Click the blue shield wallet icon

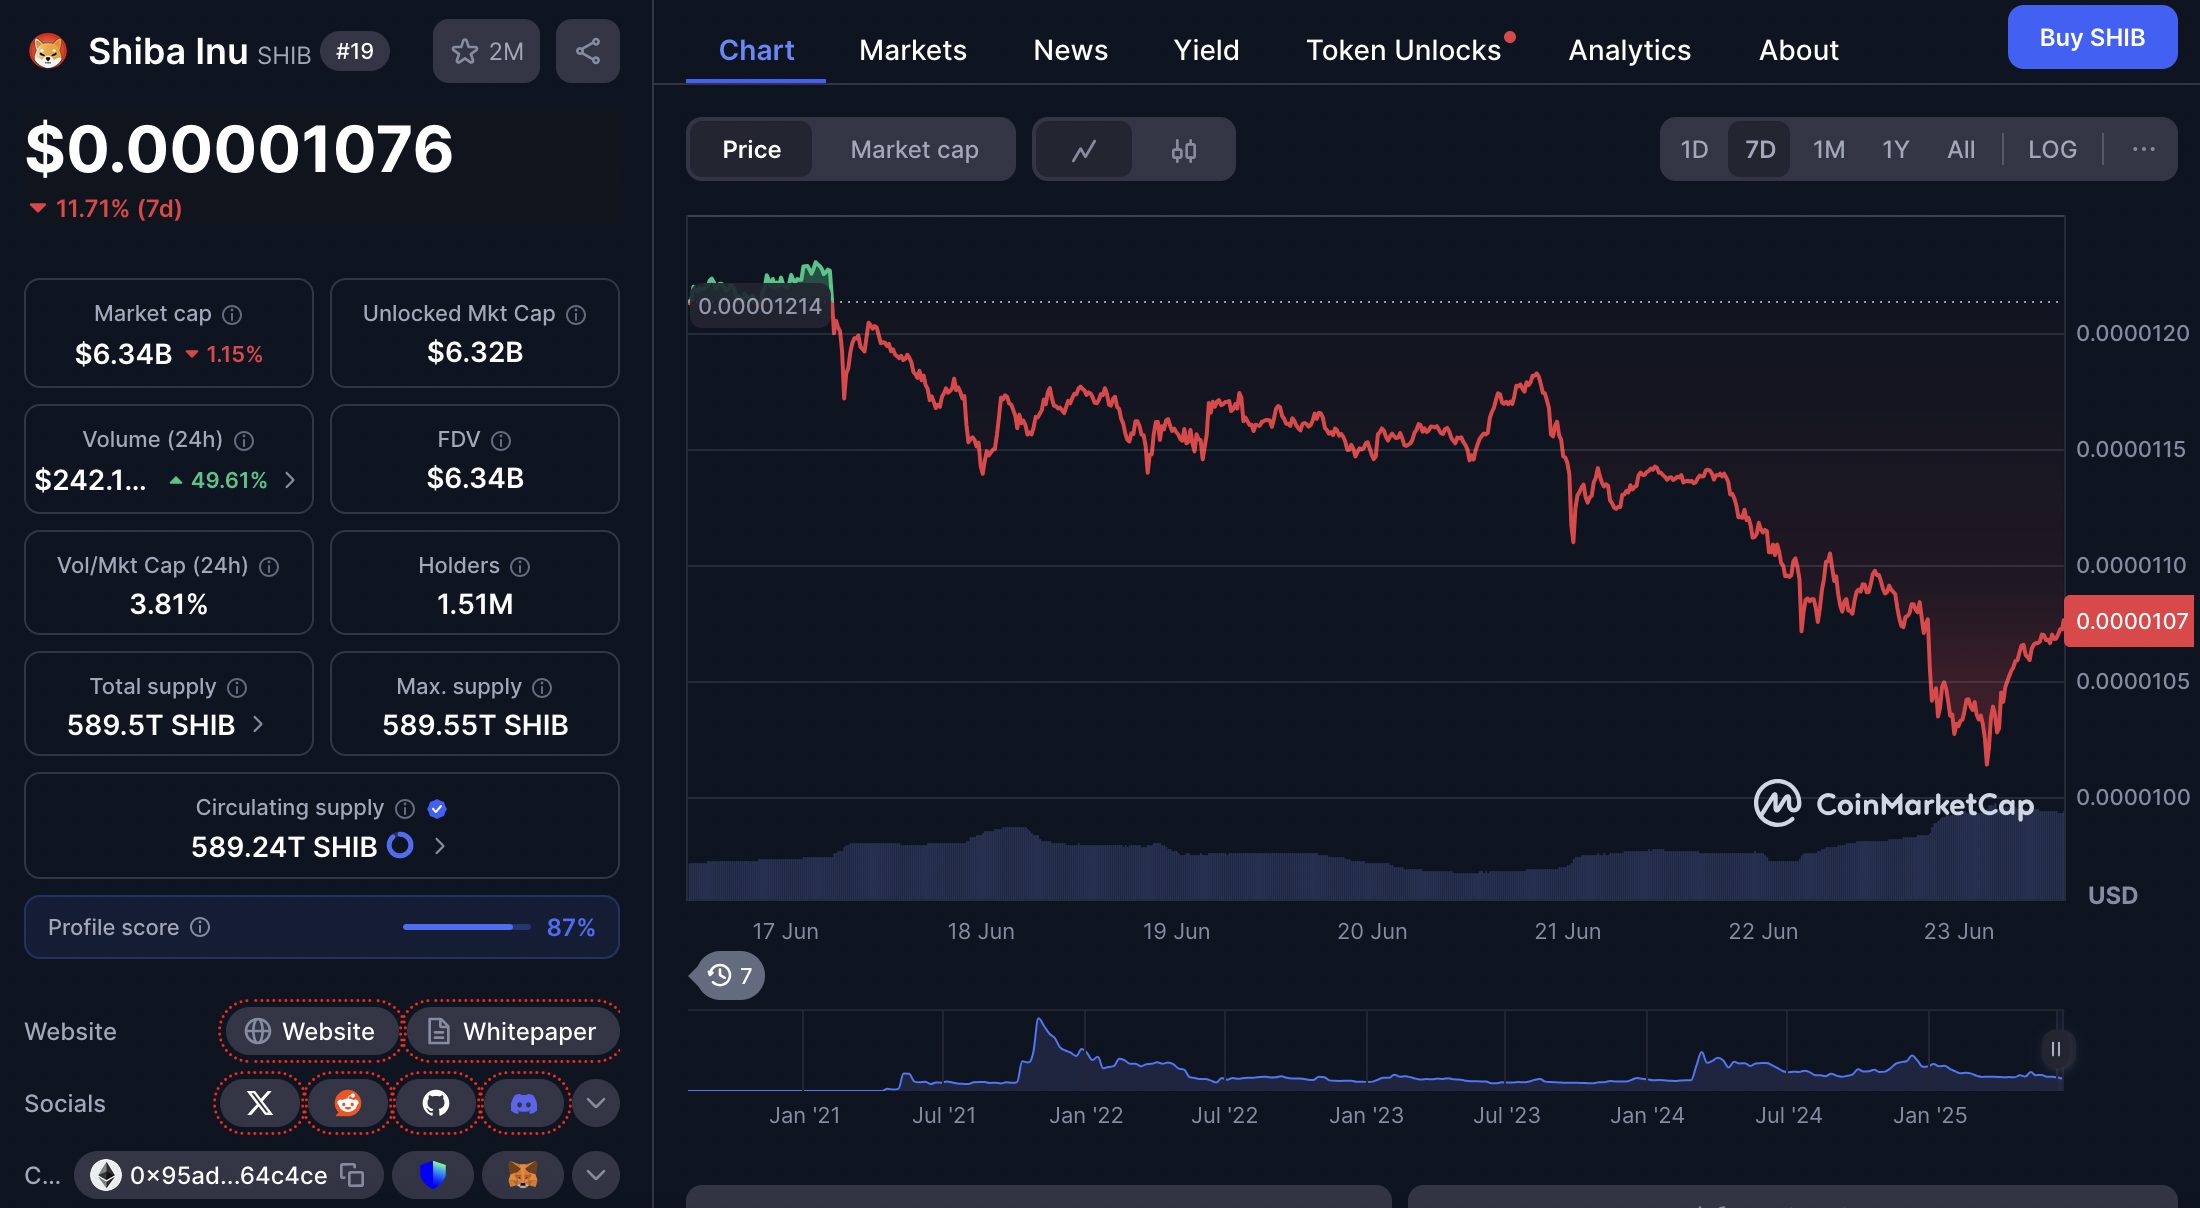coord(433,1175)
